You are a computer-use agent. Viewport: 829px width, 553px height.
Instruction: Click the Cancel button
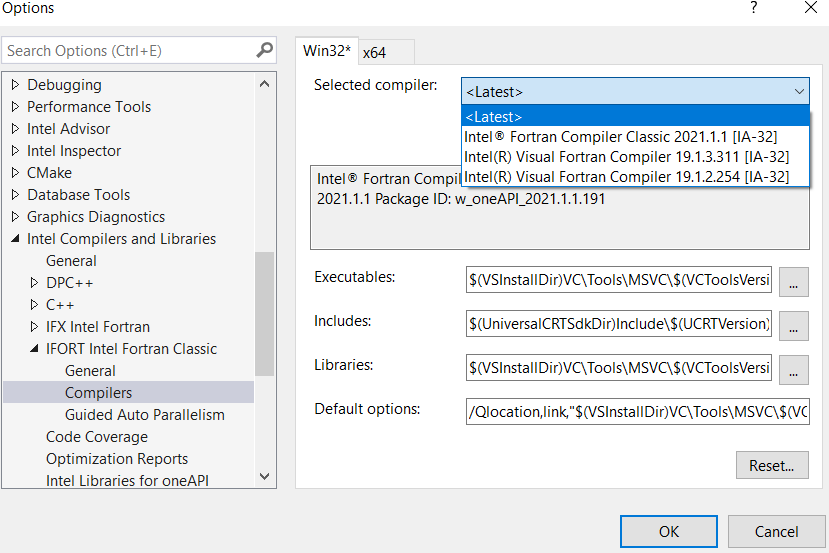(x=776, y=531)
